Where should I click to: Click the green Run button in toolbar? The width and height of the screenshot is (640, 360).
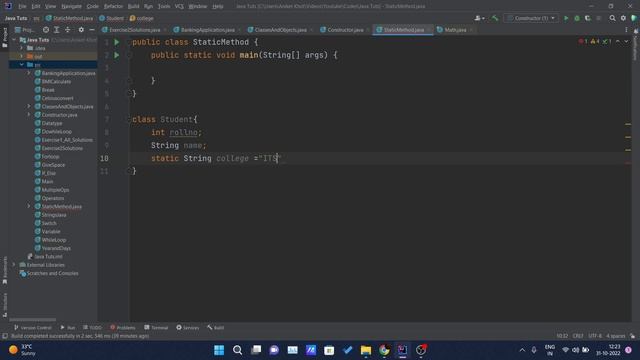pyautogui.click(x=566, y=18)
